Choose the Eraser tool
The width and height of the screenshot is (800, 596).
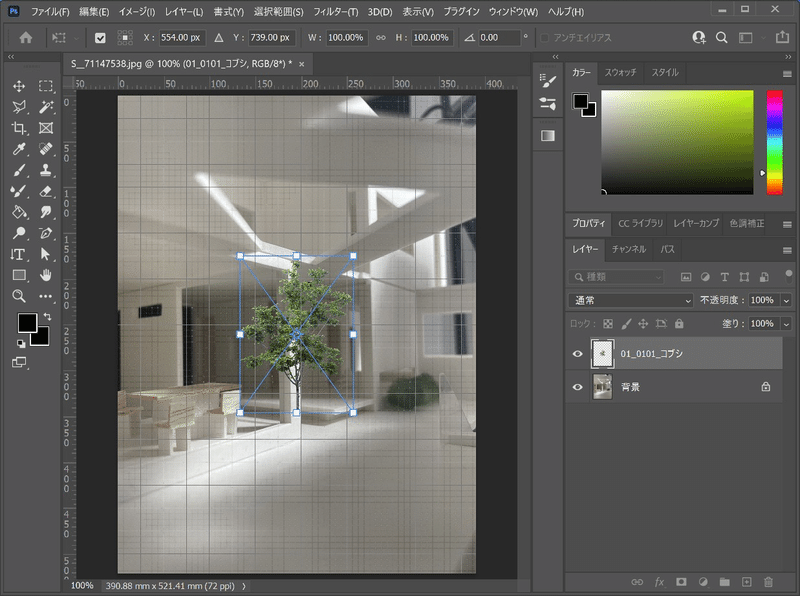pos(46,191)
